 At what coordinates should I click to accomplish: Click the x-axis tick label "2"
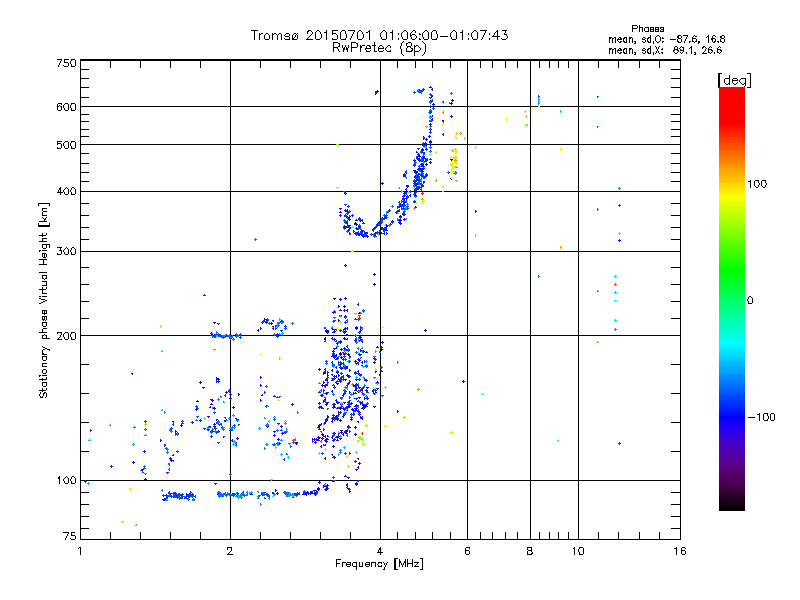coord(230,551)
